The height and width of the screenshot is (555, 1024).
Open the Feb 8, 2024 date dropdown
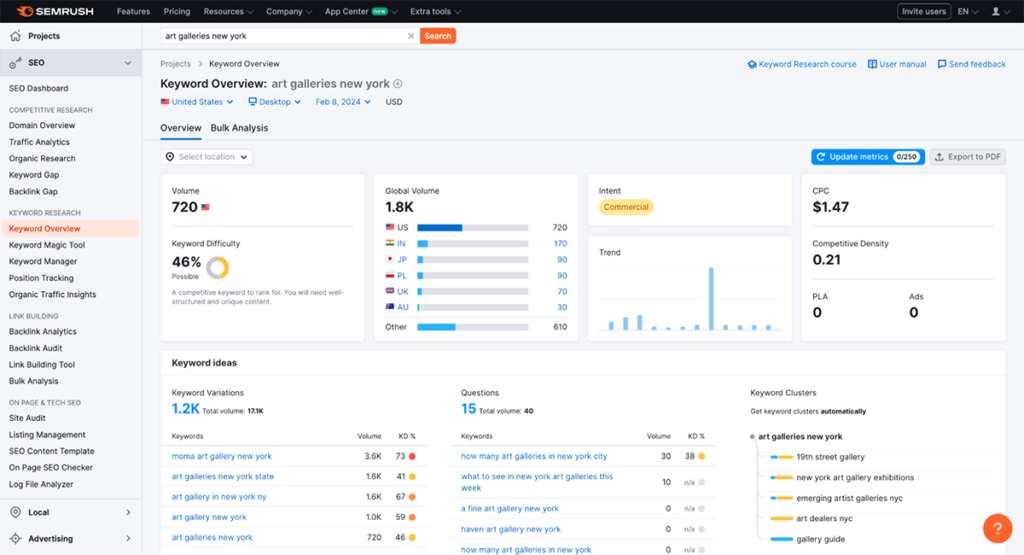(x=343, y=102)
